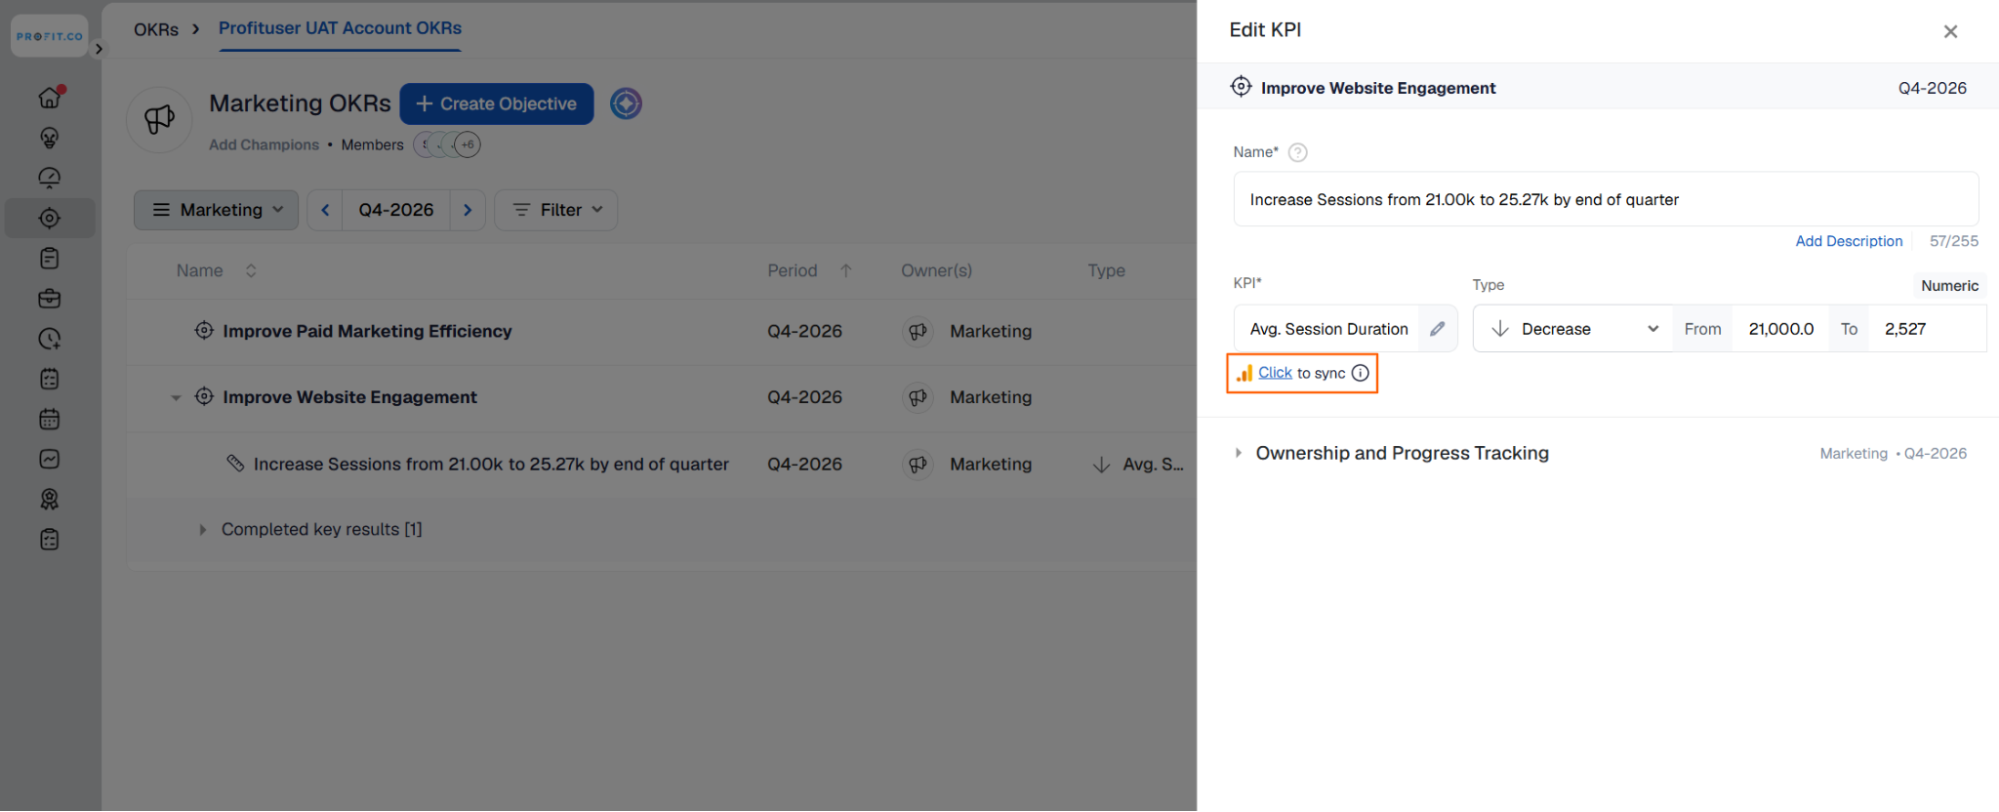
Task: Click the Profit.co logo
Action: click(49, 36)
